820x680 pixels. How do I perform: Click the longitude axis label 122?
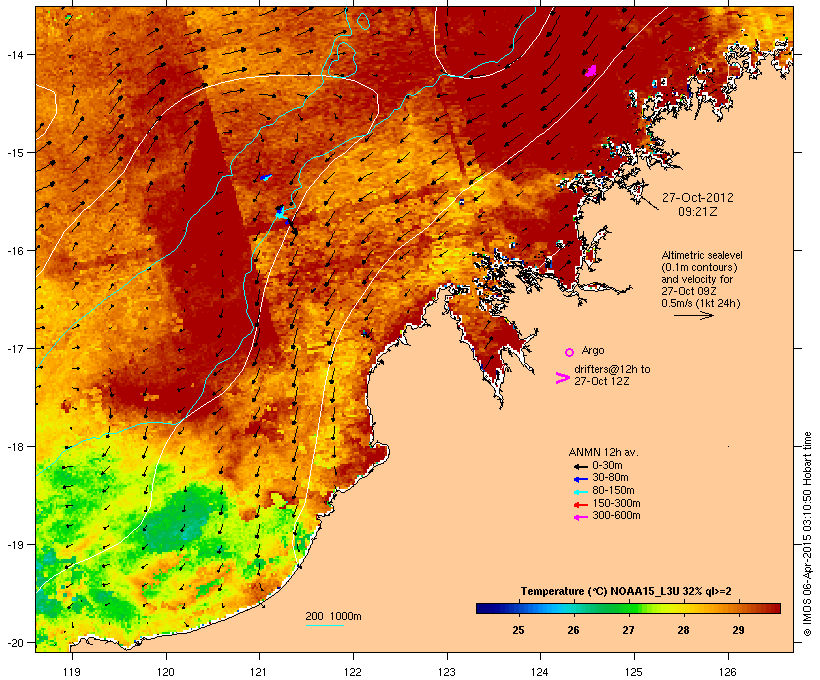tap(353, 672)
